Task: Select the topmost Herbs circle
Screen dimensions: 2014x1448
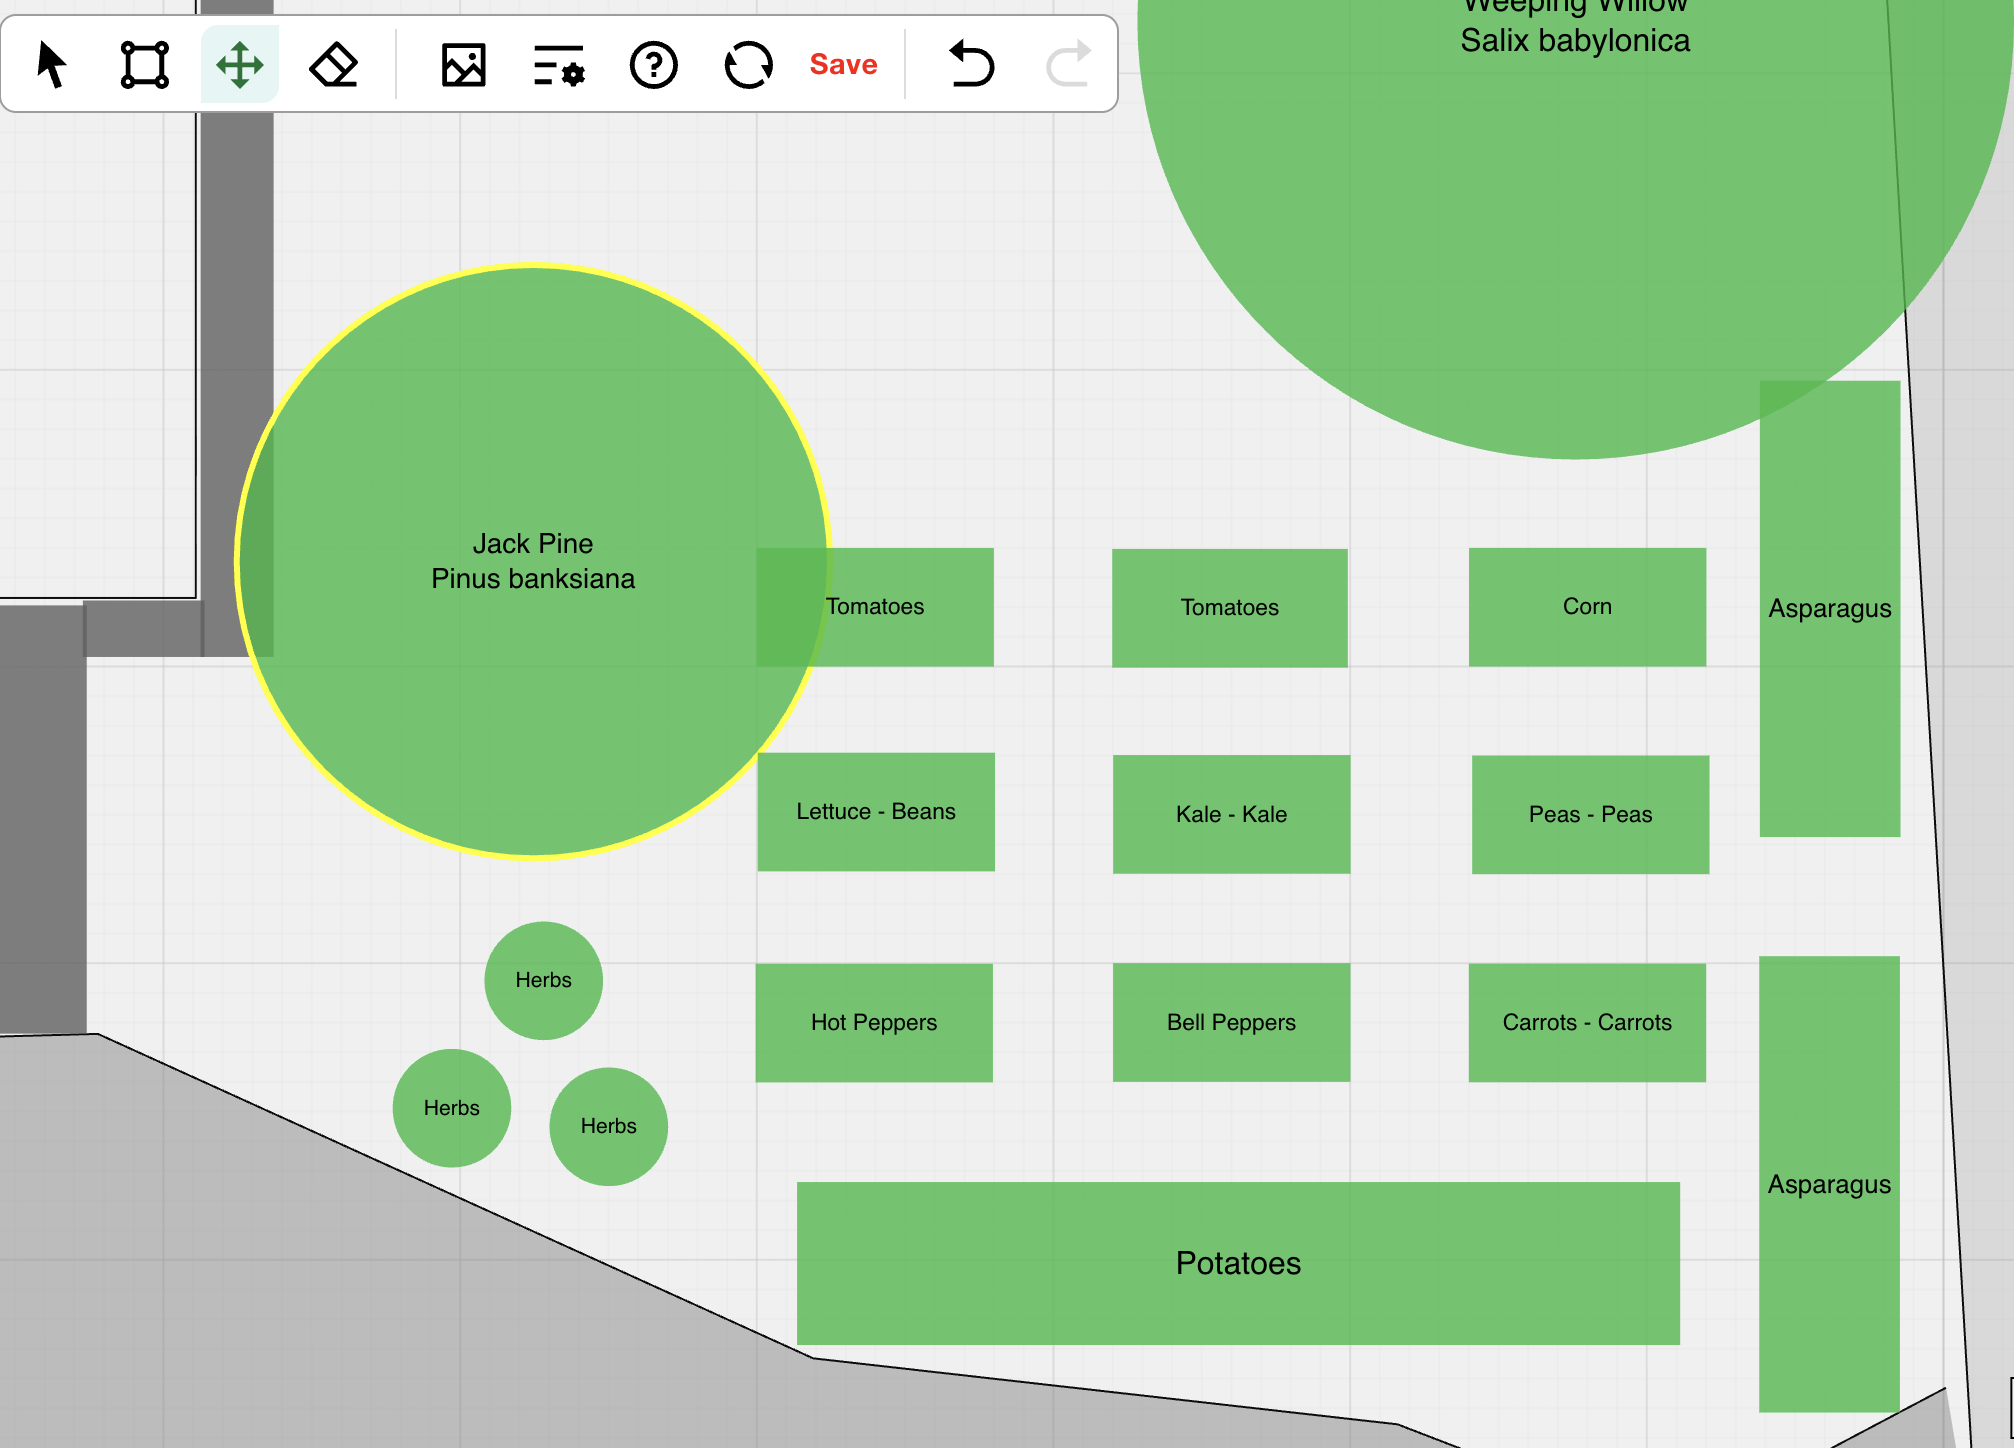Action: point(543,980)
